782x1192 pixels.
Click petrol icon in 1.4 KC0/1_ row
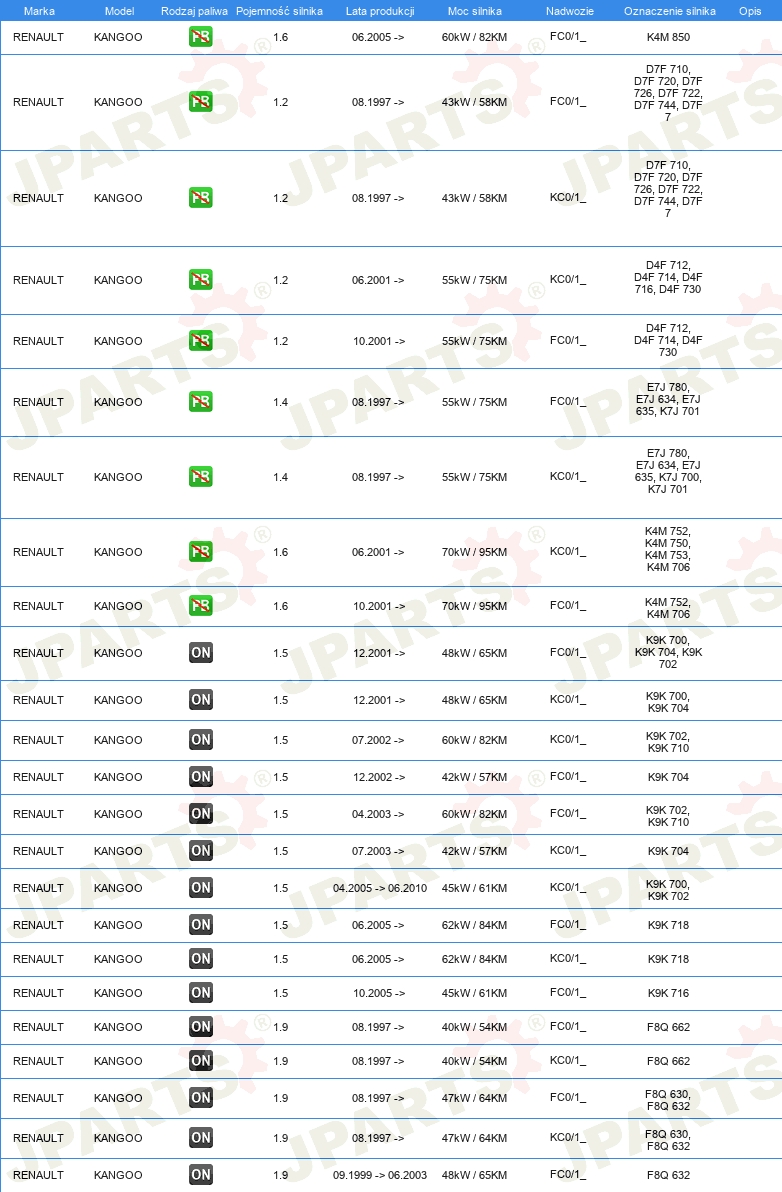click(201, 477)
